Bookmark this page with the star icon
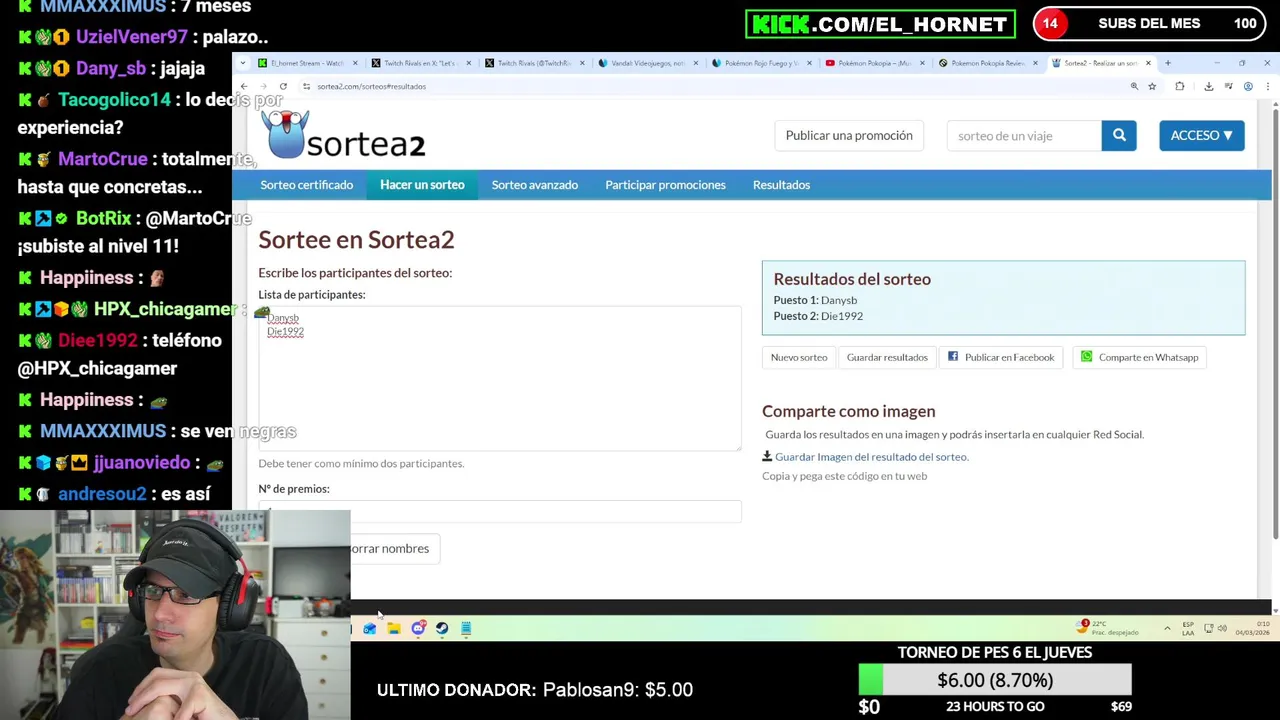The height and width of the screenshot is (720, 1280). (1152, 87)
